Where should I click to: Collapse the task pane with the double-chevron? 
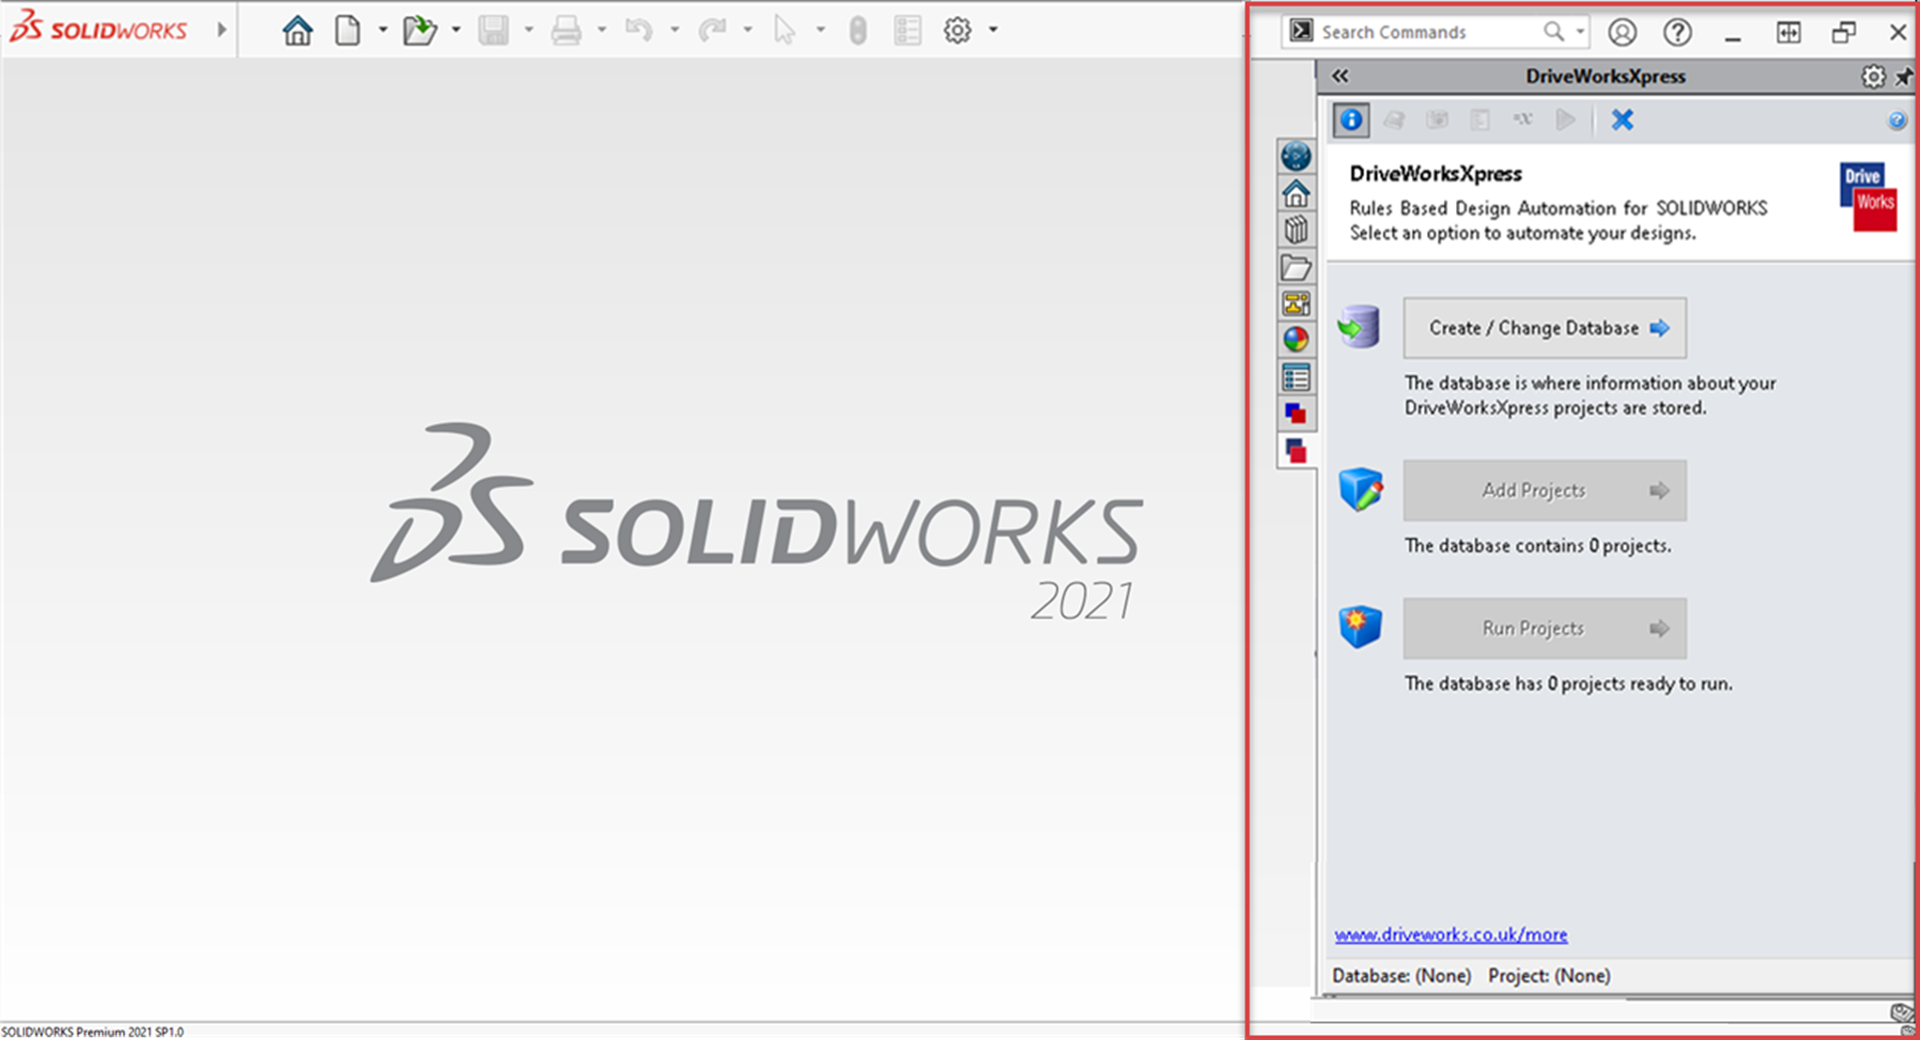pyautogui.click(x=1340, y=76)
